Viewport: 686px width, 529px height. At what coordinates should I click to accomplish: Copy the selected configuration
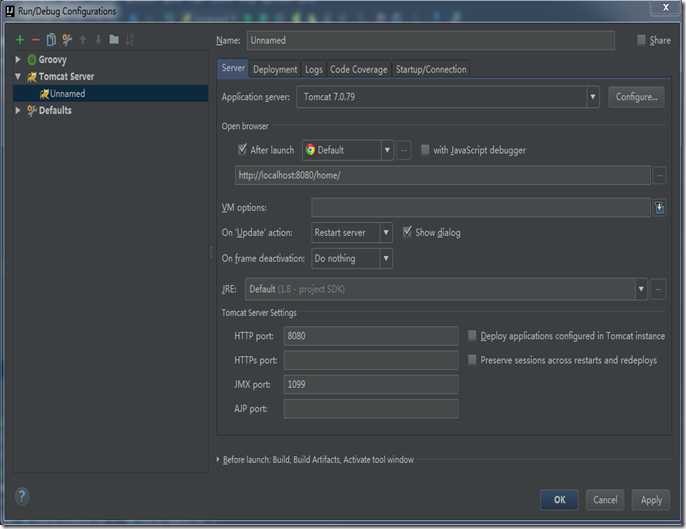pos(51,40)
